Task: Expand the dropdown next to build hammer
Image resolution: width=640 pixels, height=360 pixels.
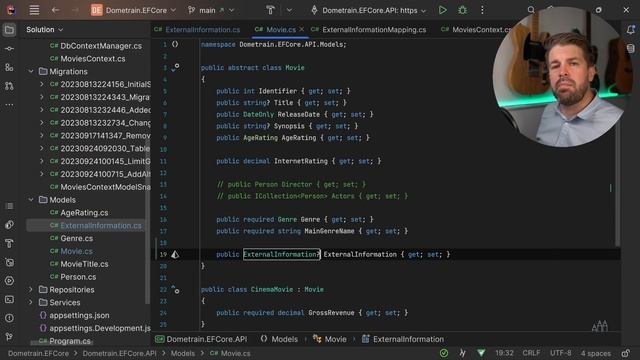Action: pos(289,10)
